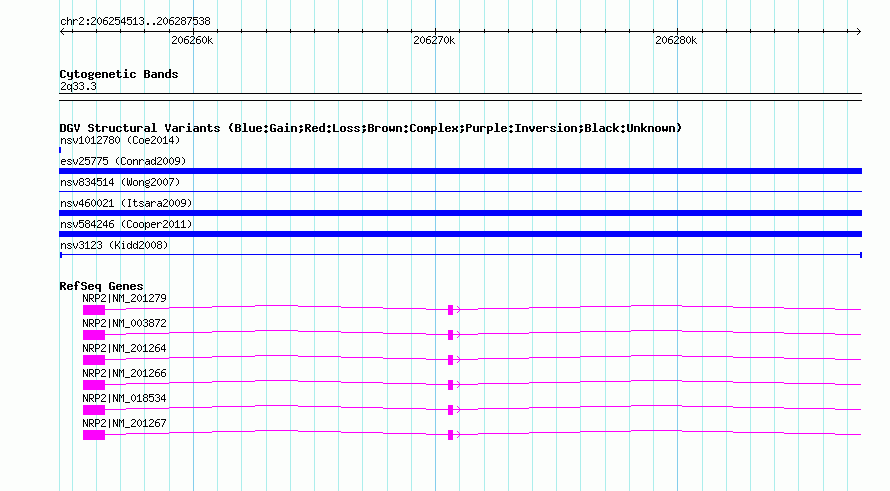Screen dimensions: 890x491
Task: Open transcript NRP2|NM_201264 label
Action: [x=124, y=349]
